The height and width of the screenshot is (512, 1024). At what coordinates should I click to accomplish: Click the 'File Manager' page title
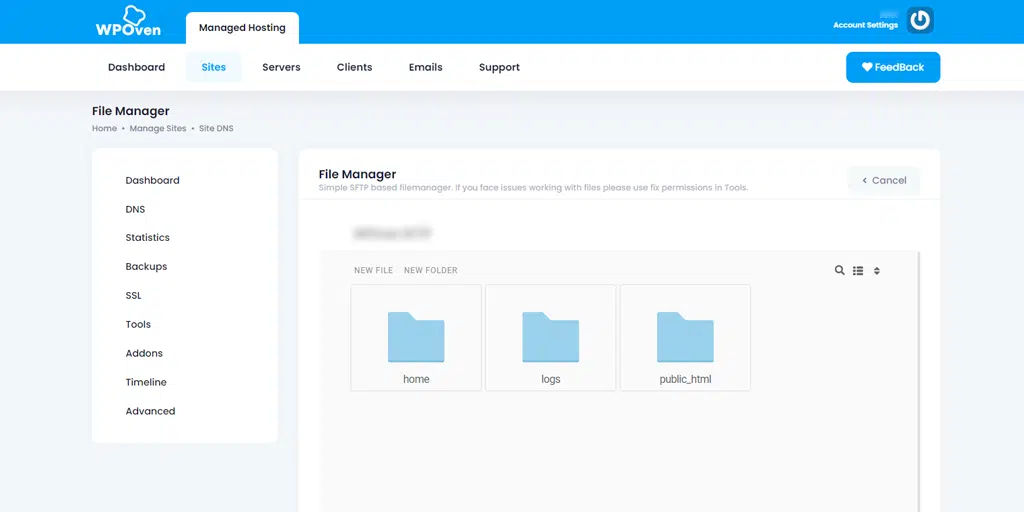point(131,111)
